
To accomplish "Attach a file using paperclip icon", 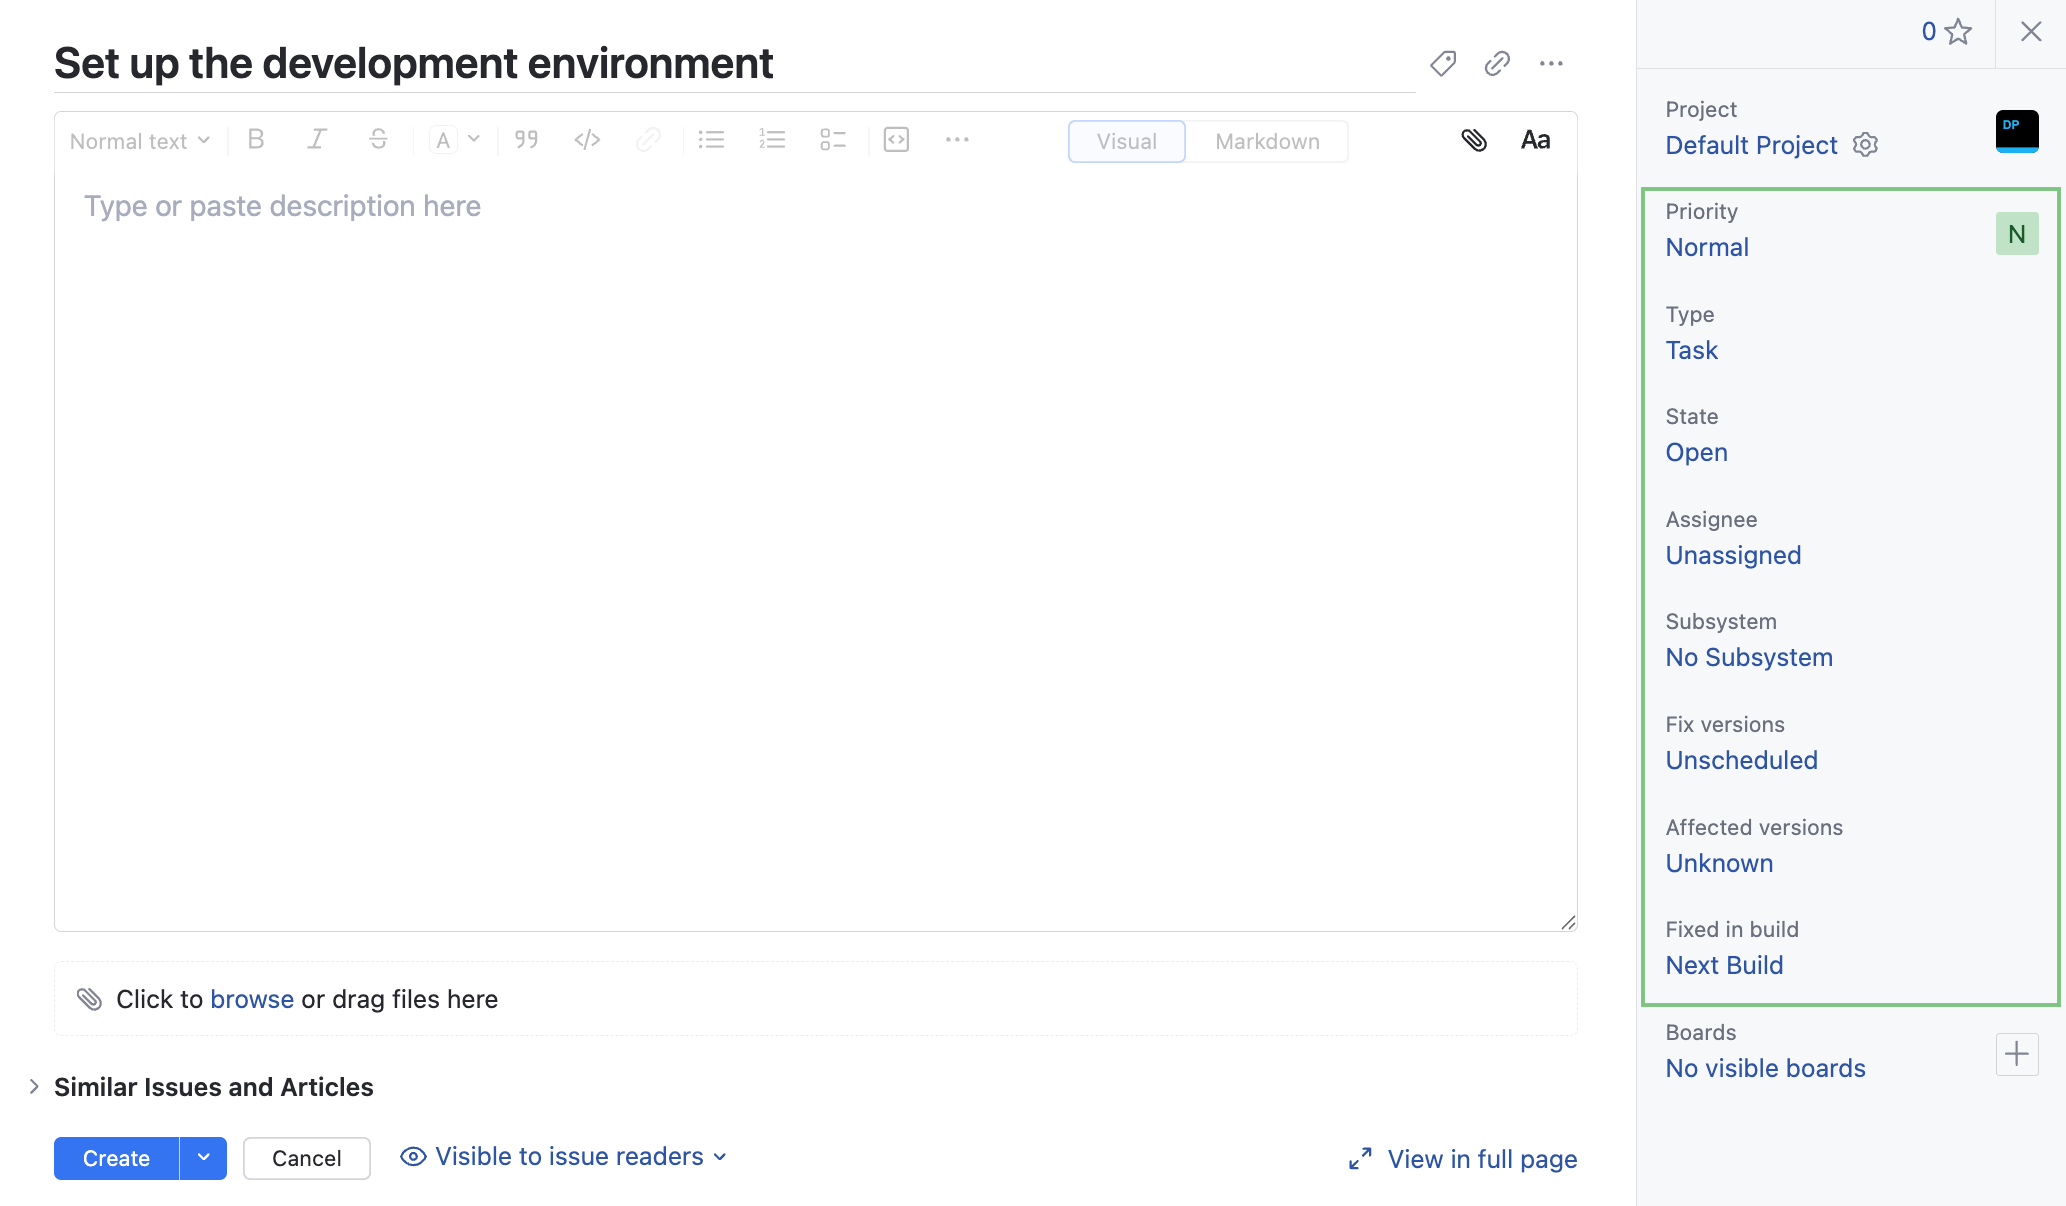I will 1474,140.
